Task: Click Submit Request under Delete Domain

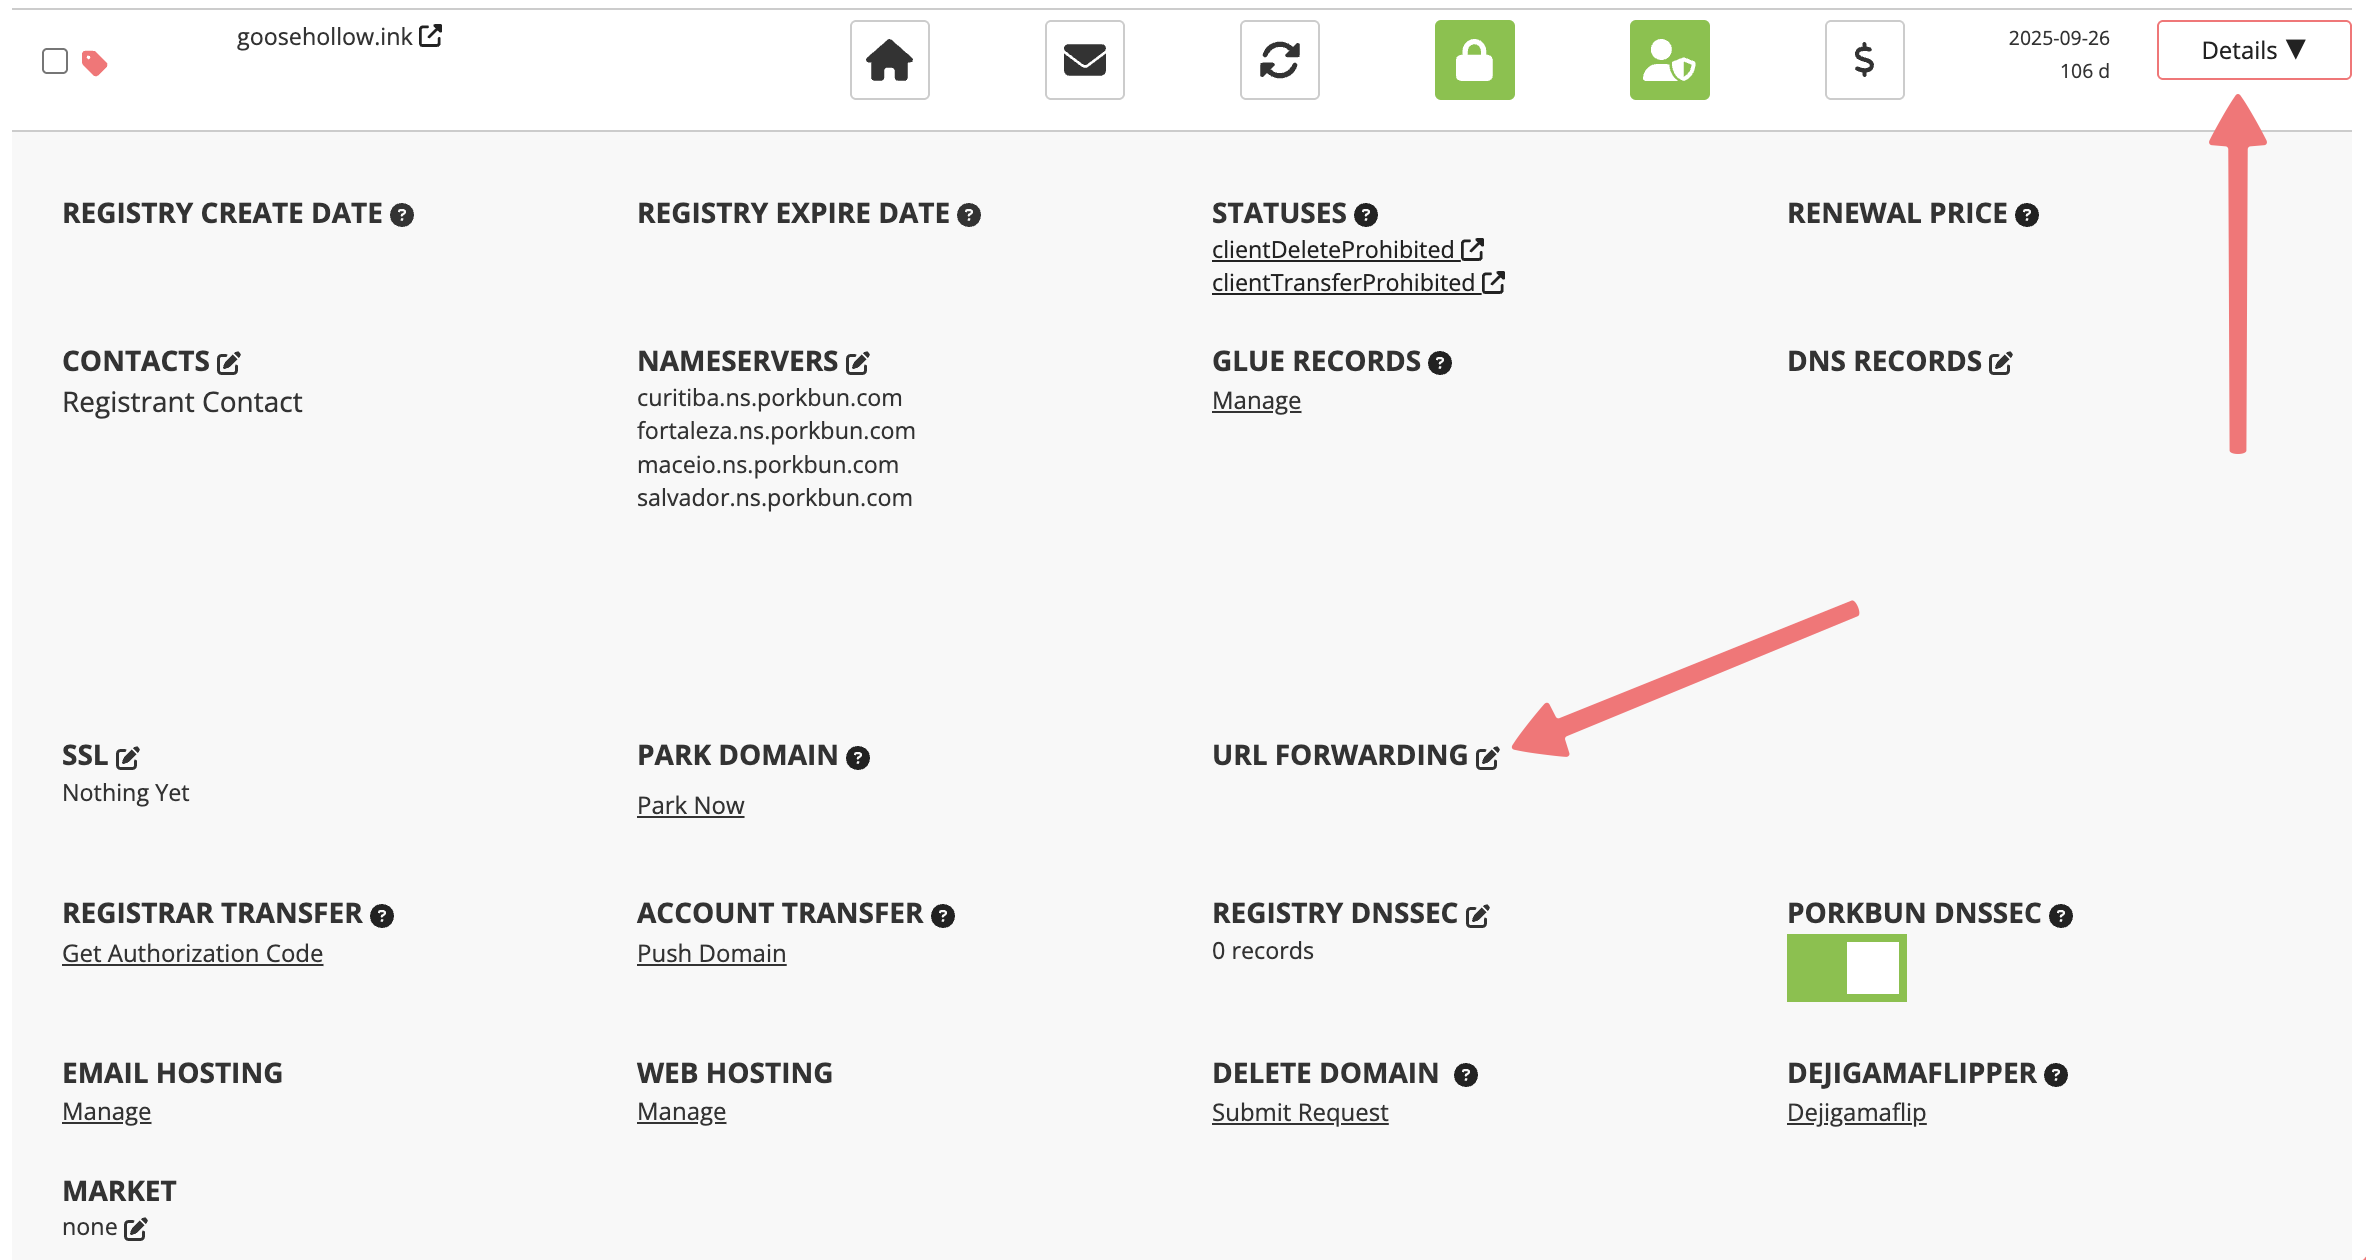Action: [x=1300, y=1112]
